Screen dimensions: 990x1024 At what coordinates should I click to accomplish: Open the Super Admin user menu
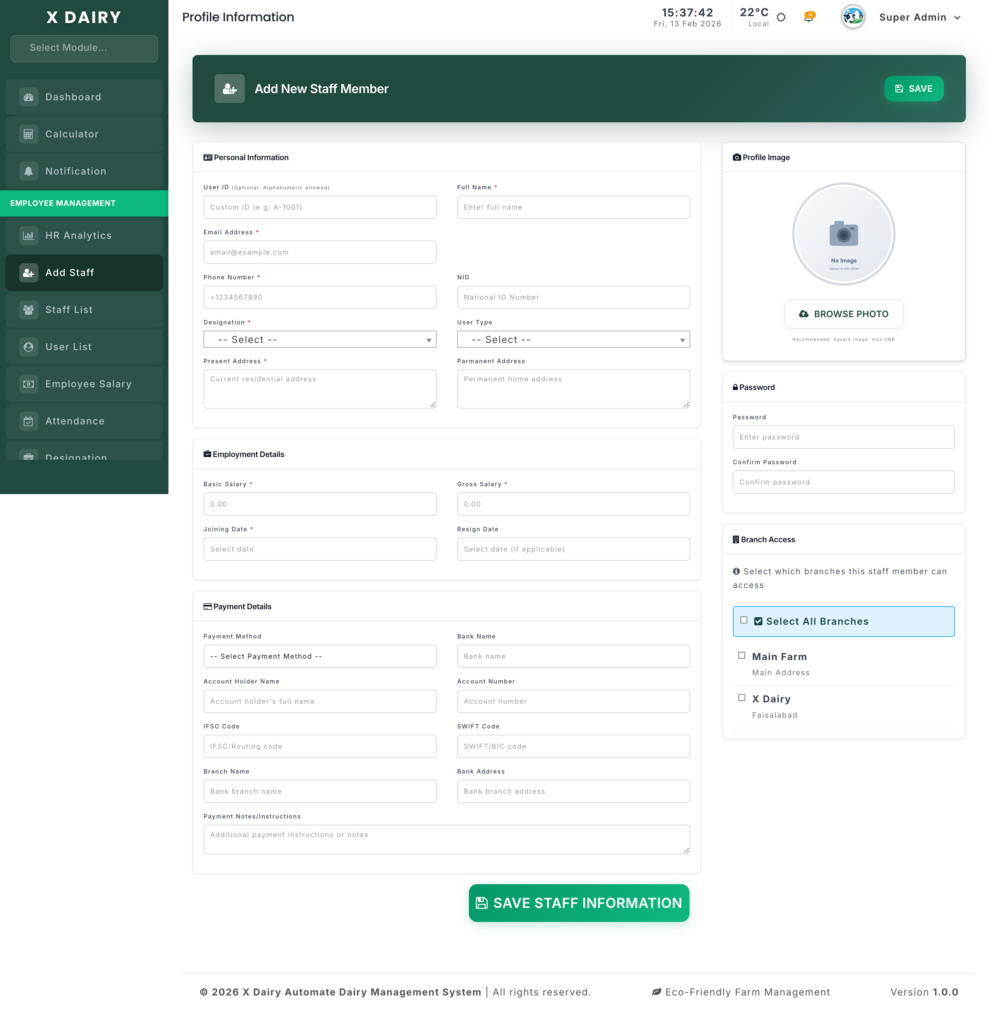[918, 17]
